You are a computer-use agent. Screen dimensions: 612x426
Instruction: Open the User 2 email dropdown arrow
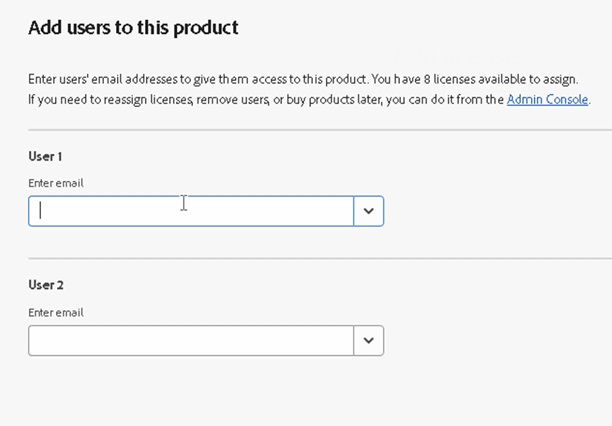pos(369,341)
